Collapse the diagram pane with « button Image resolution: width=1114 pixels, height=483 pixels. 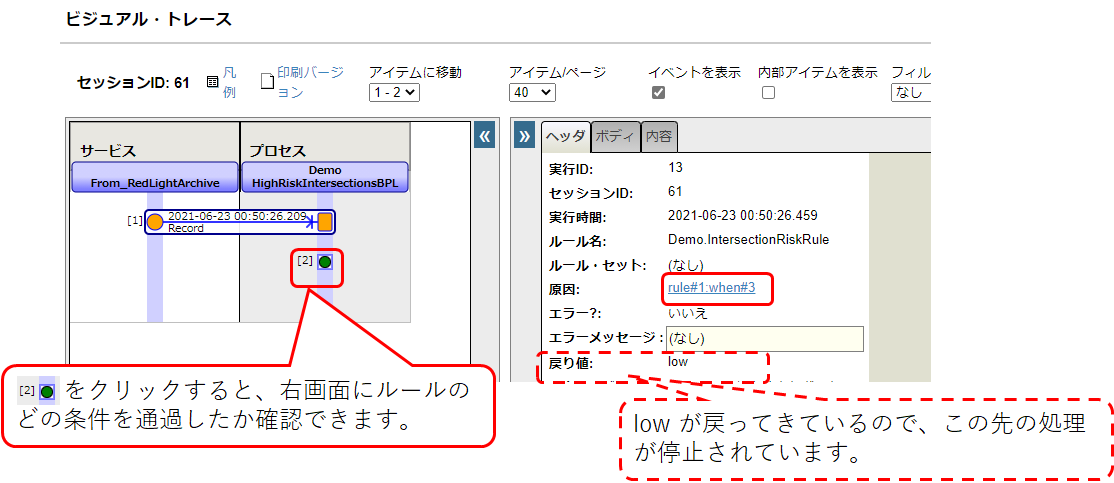click(x=485, y=137)
